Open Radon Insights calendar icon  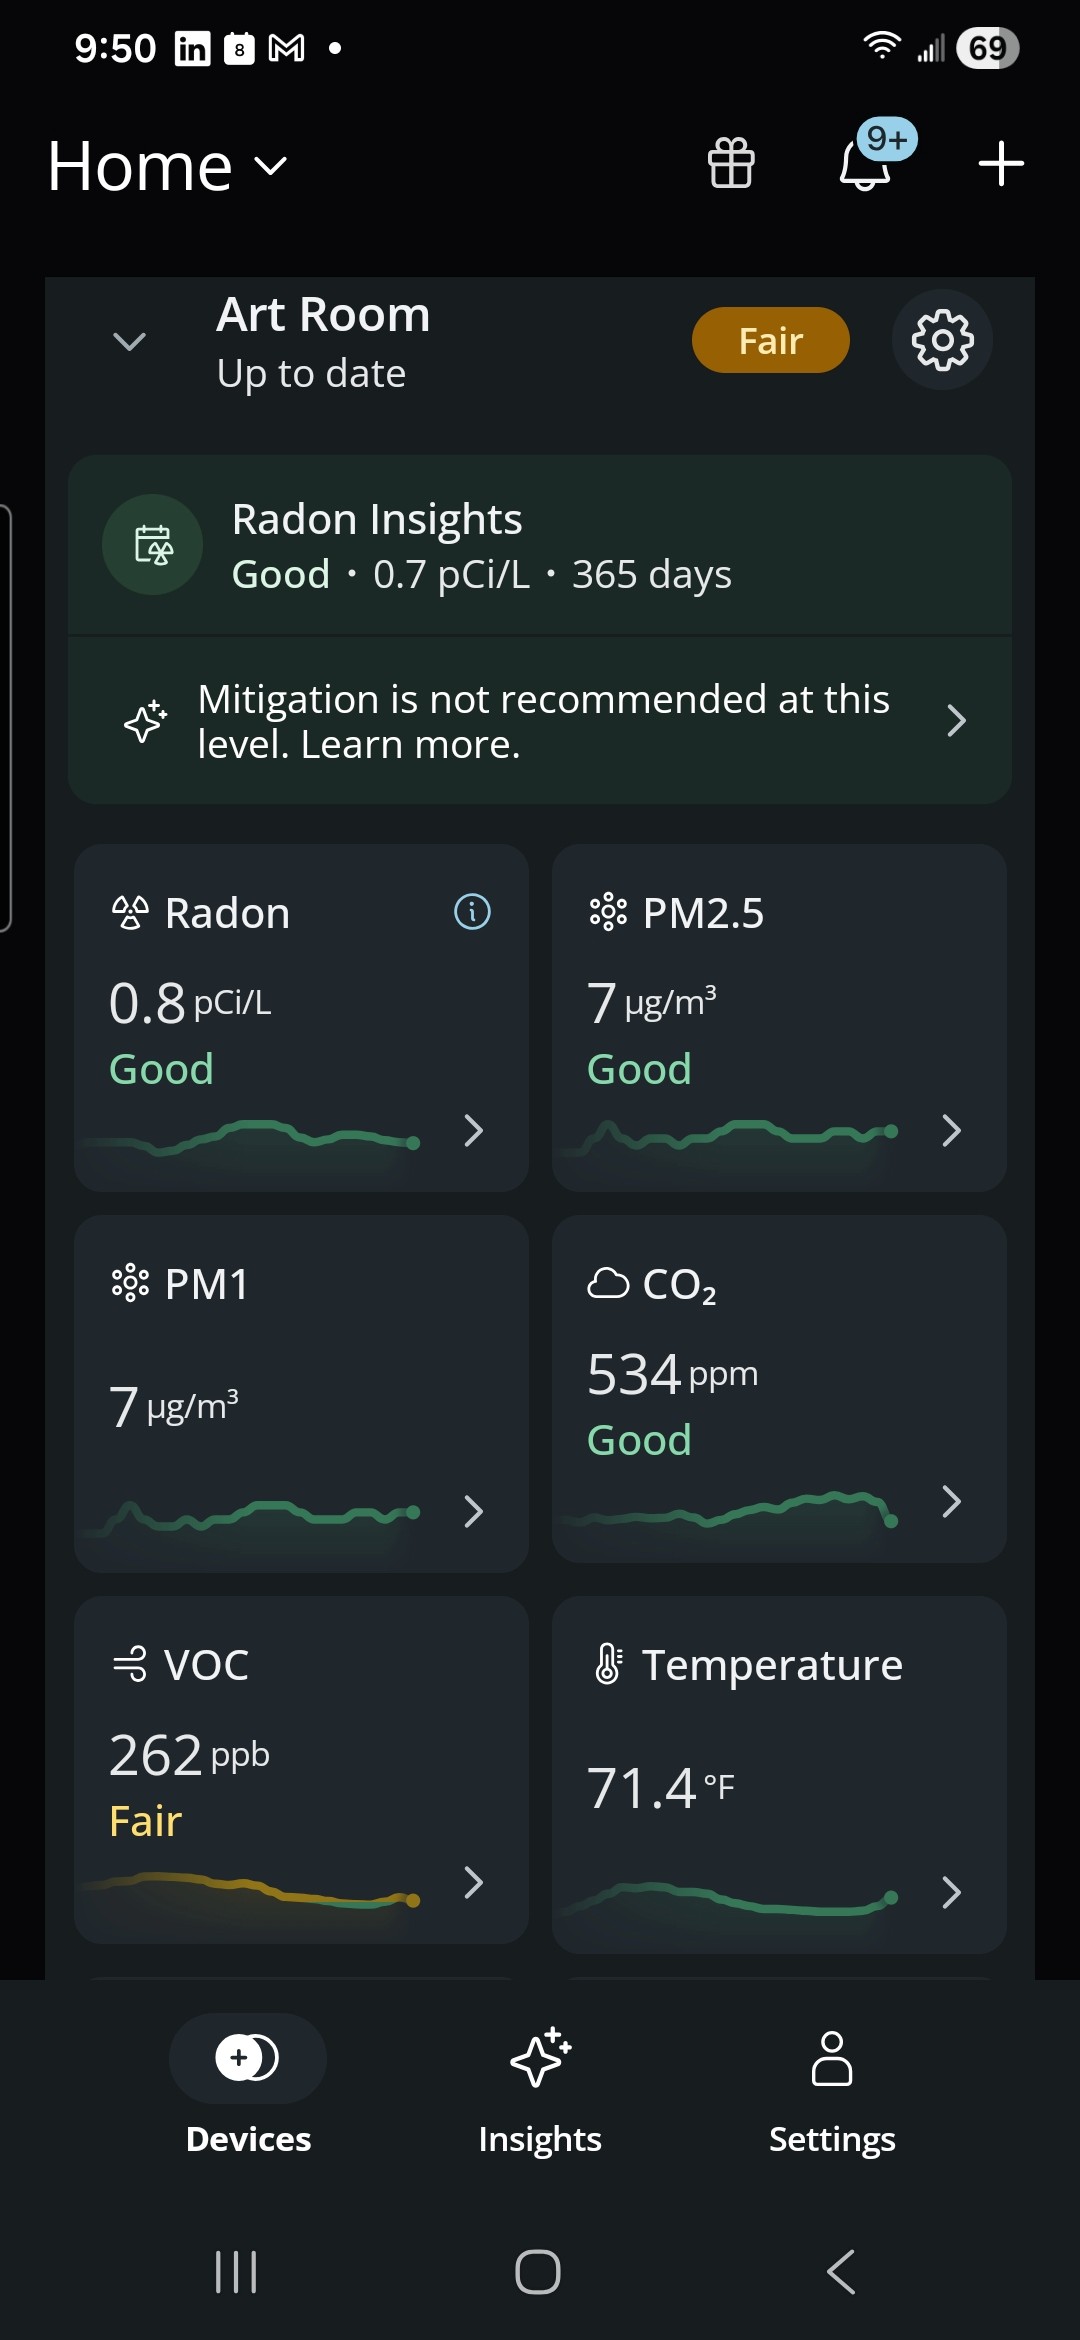click(153, 545)
